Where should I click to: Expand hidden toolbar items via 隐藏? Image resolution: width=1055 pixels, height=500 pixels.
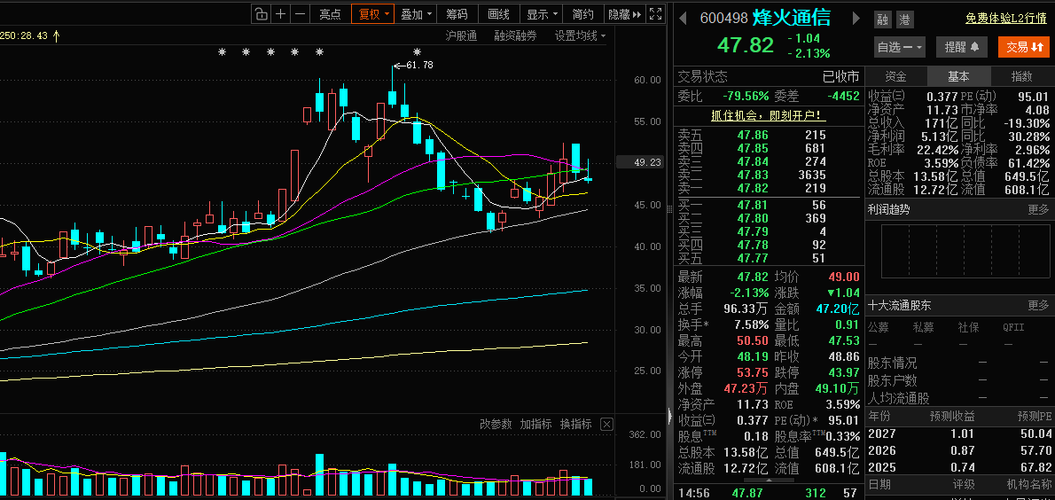625,13
